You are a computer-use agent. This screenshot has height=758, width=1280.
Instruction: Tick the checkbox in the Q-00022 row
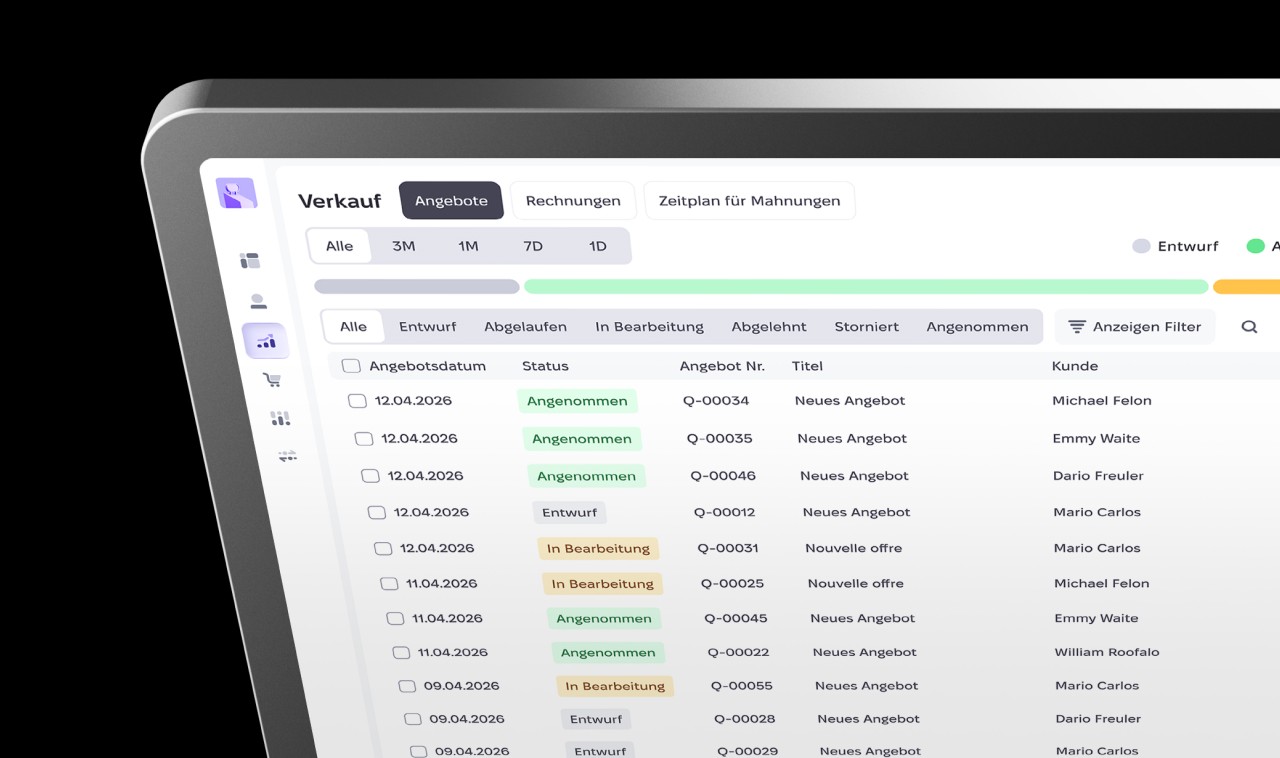[401, 653]
